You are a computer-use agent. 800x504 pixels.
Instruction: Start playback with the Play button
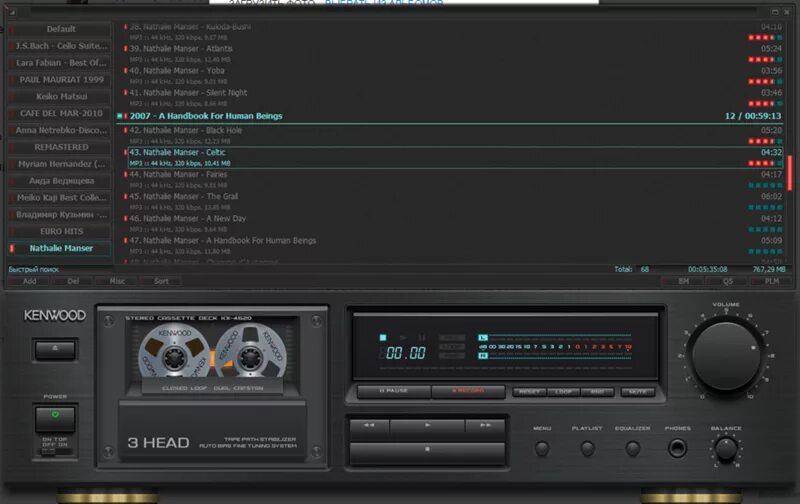coord(427,425)
